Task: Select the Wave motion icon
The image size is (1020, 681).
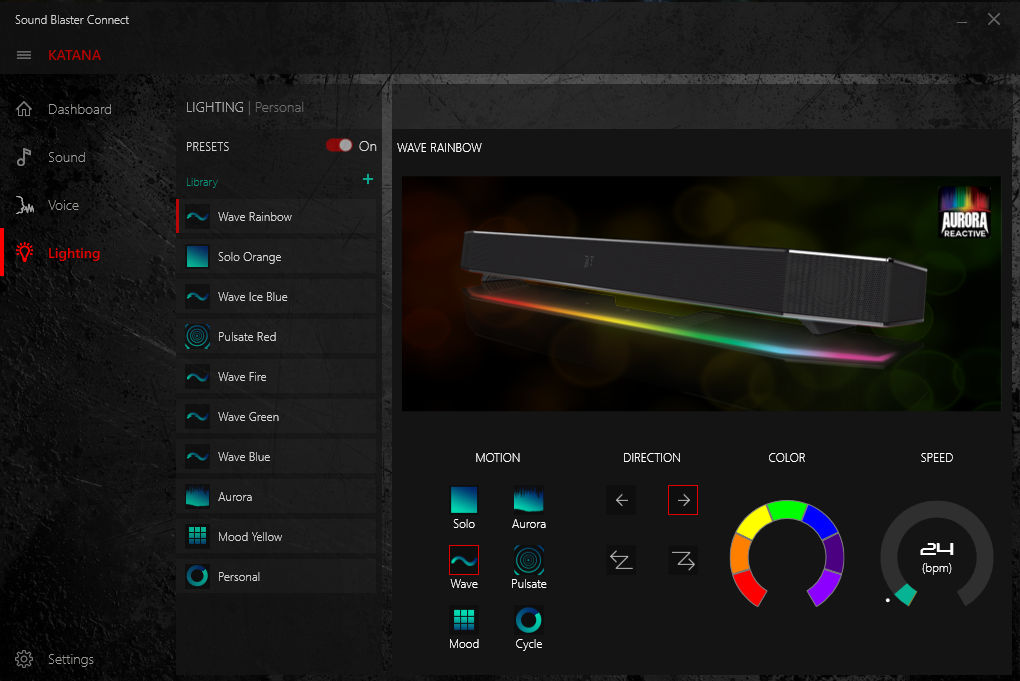Action: coord(464,560)
